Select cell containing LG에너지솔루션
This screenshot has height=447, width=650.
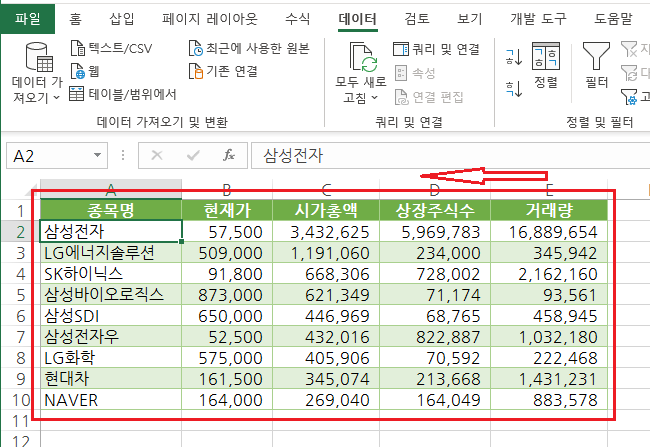(111, 253)
